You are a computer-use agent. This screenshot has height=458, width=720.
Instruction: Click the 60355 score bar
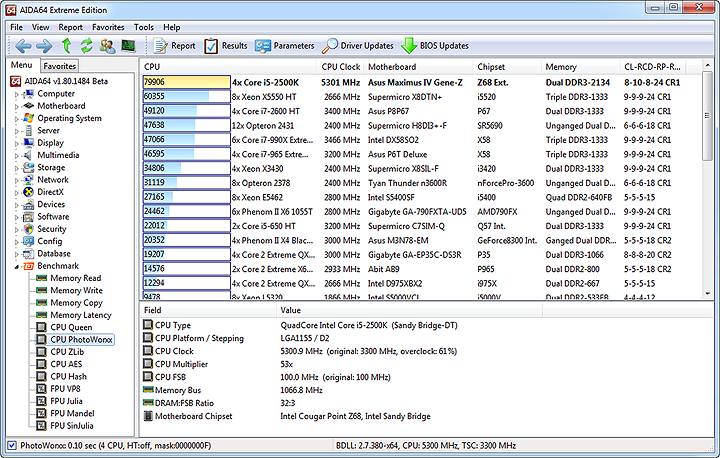186,96
